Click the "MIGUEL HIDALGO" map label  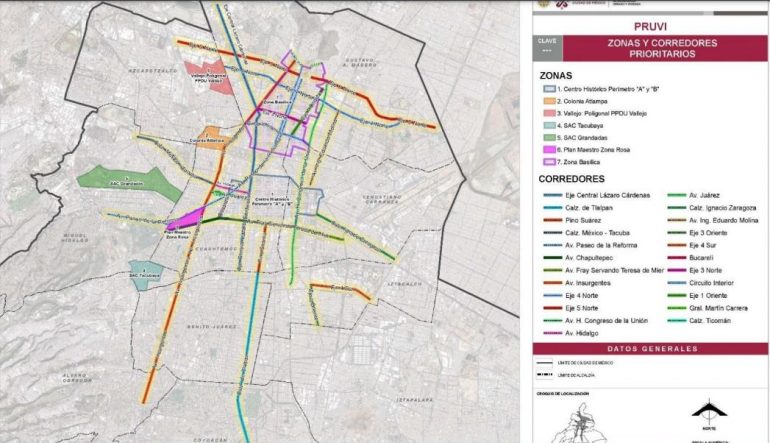click(75, 238)
